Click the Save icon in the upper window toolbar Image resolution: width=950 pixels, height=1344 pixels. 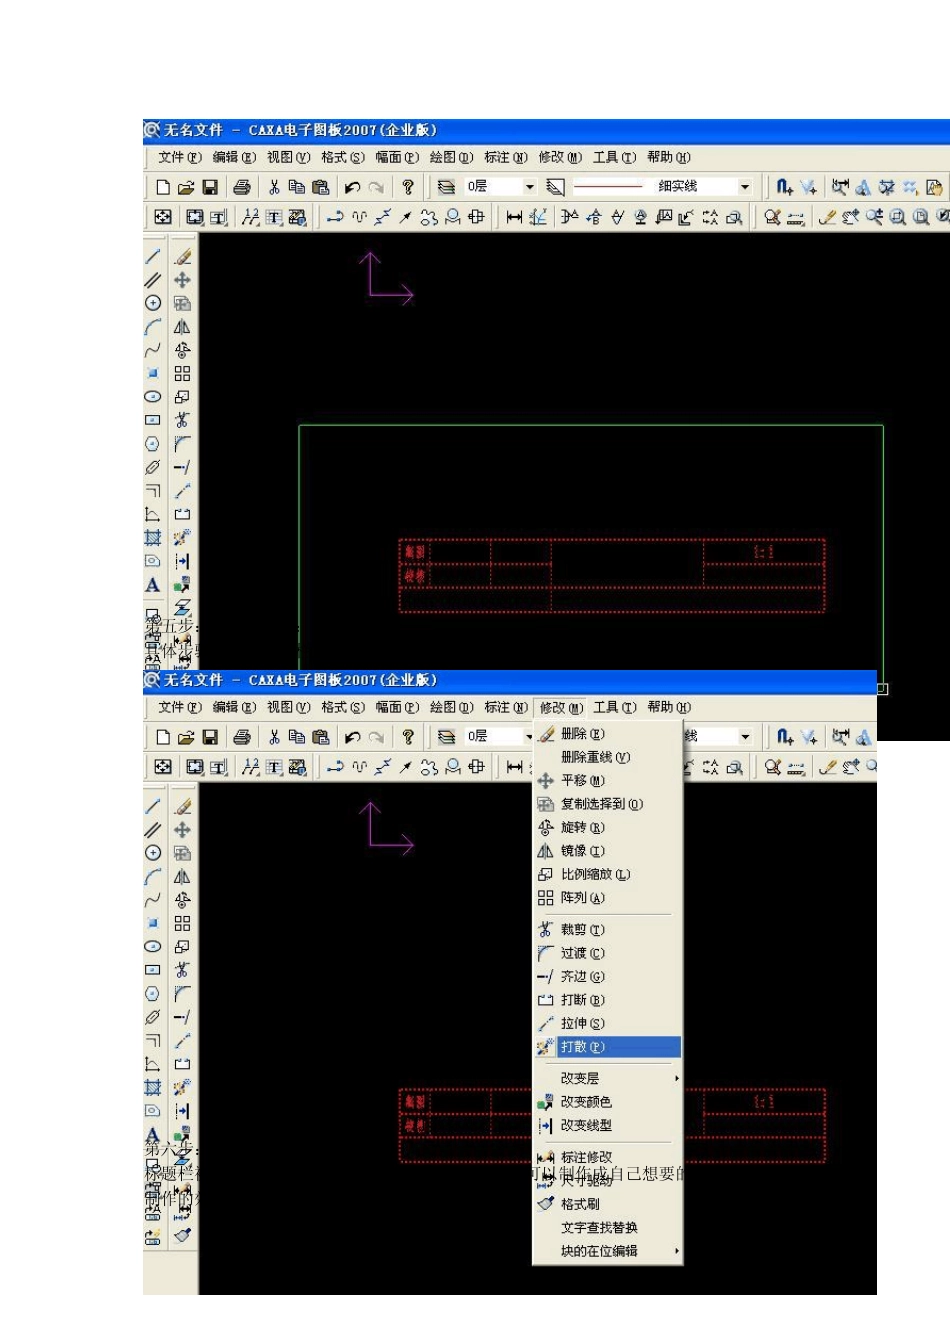click(210, 187)
